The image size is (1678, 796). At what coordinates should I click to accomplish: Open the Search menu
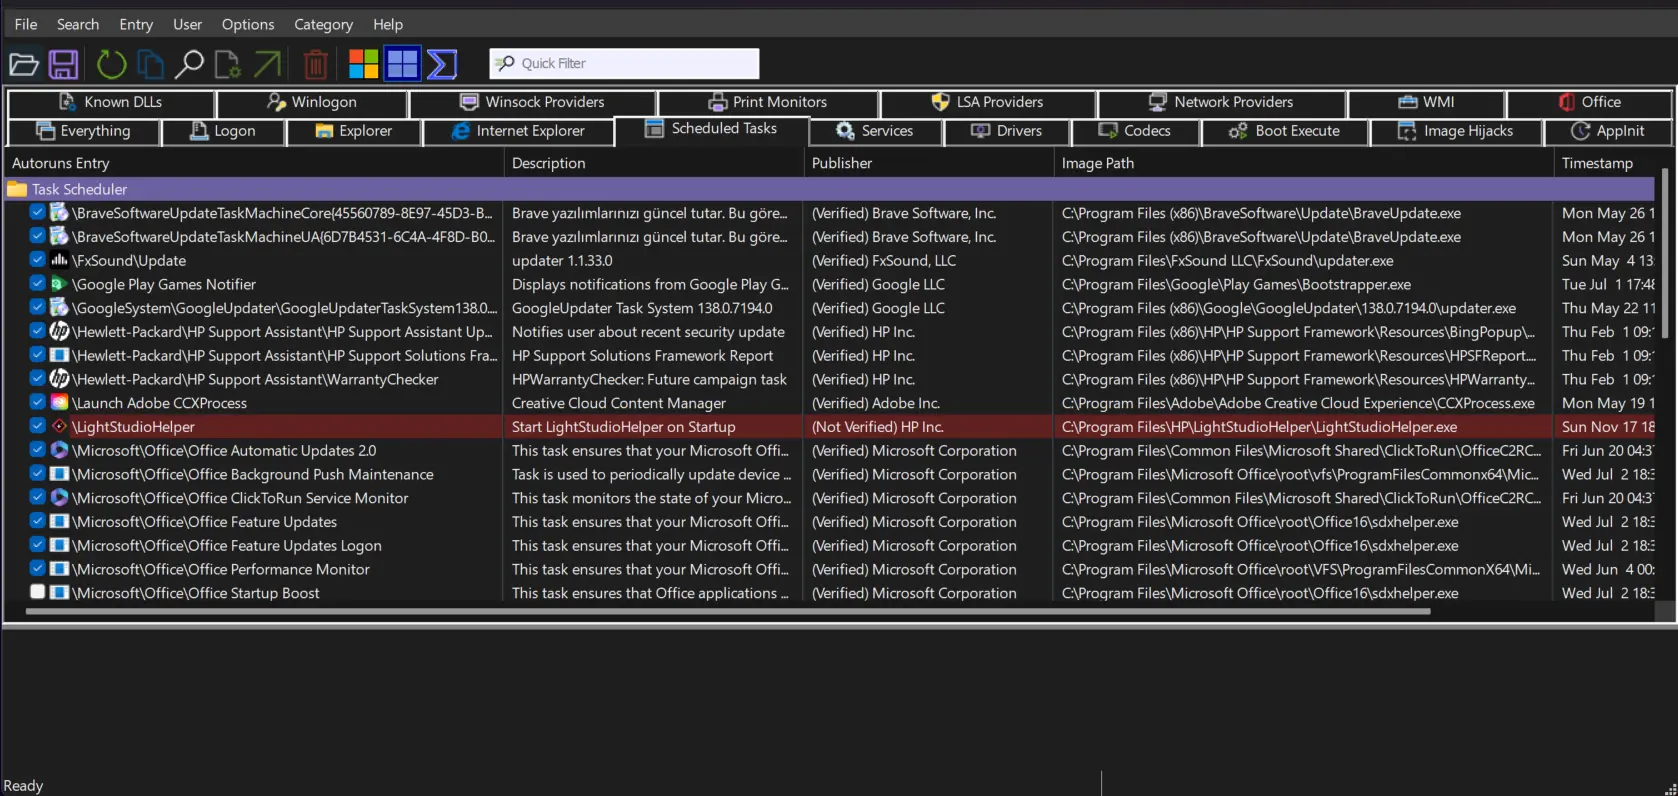point(78,24)
